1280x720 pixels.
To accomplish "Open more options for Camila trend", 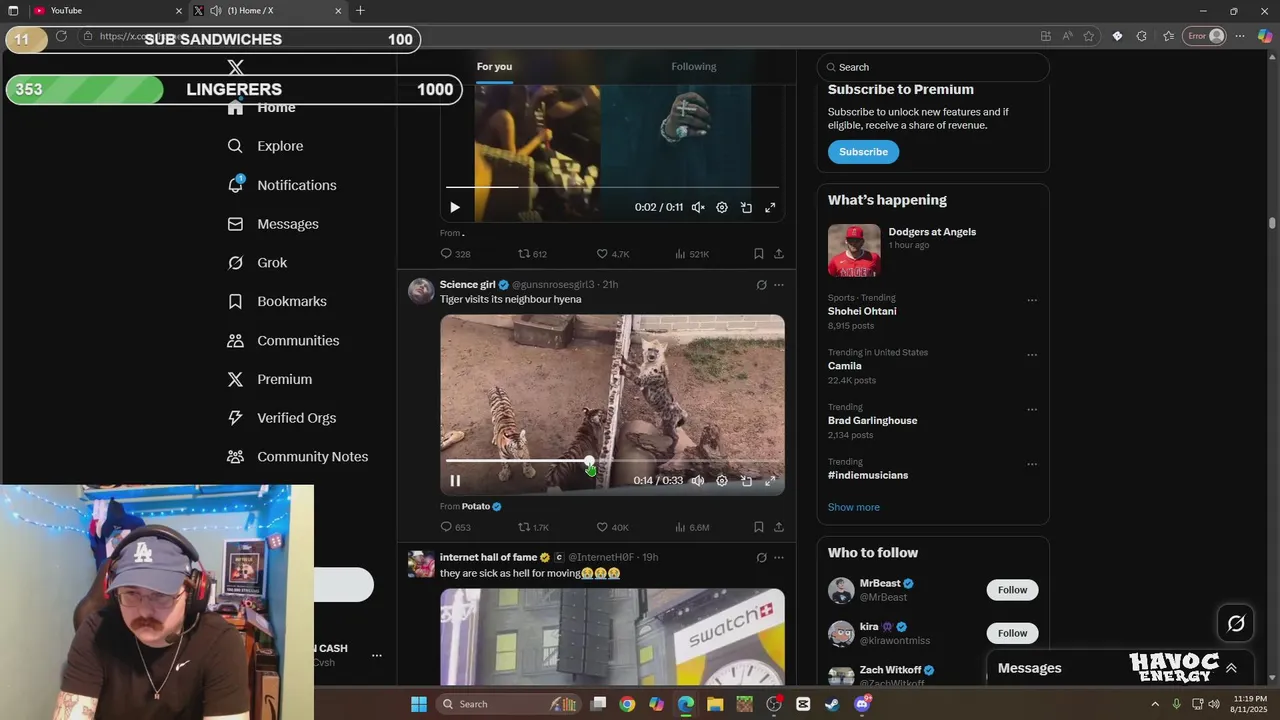I will (x=1032, y=355).
